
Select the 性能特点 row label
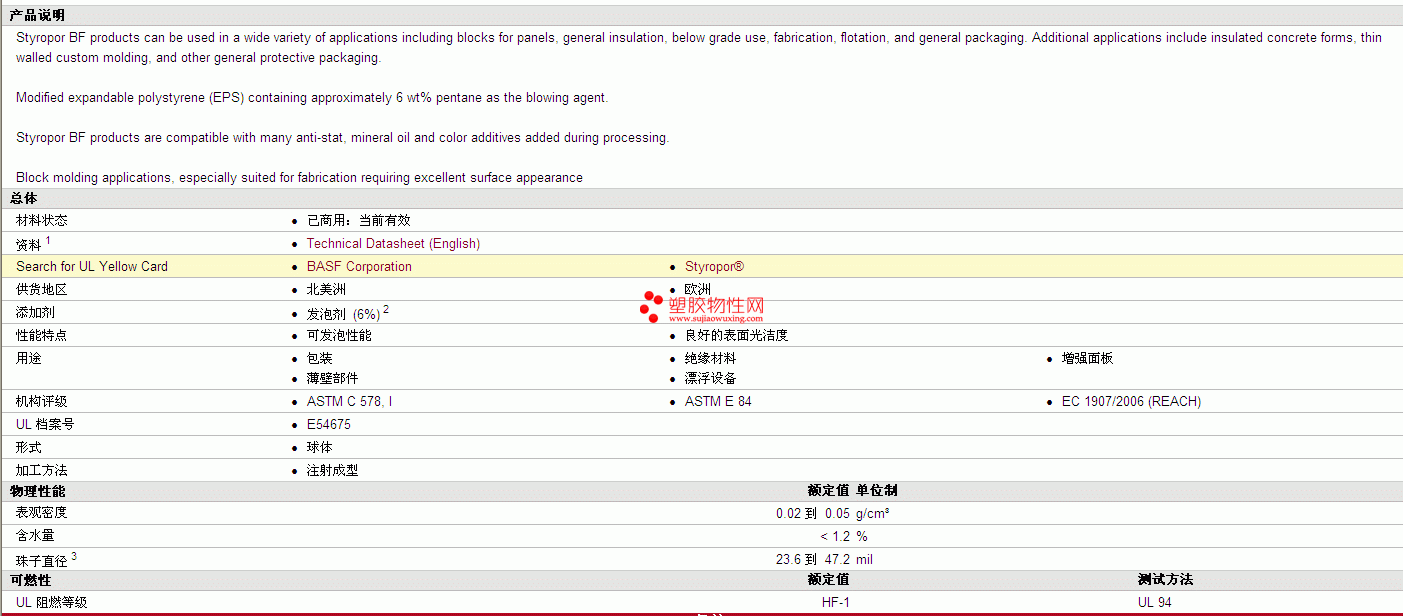[42, 335]
